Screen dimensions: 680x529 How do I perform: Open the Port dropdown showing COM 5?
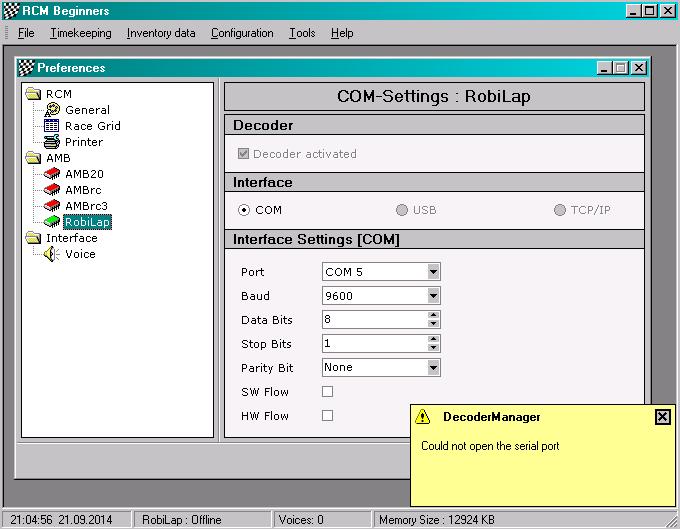click(433, 272)
